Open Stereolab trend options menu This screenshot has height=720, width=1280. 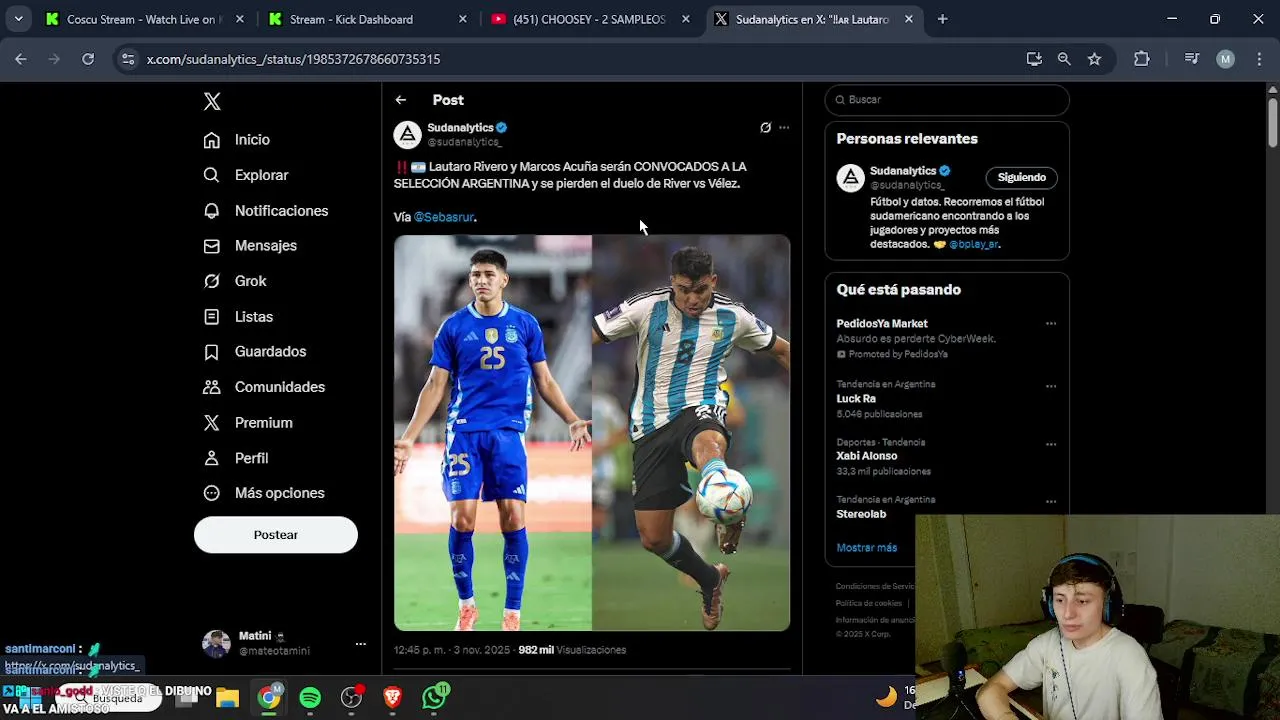point(1051,502)
